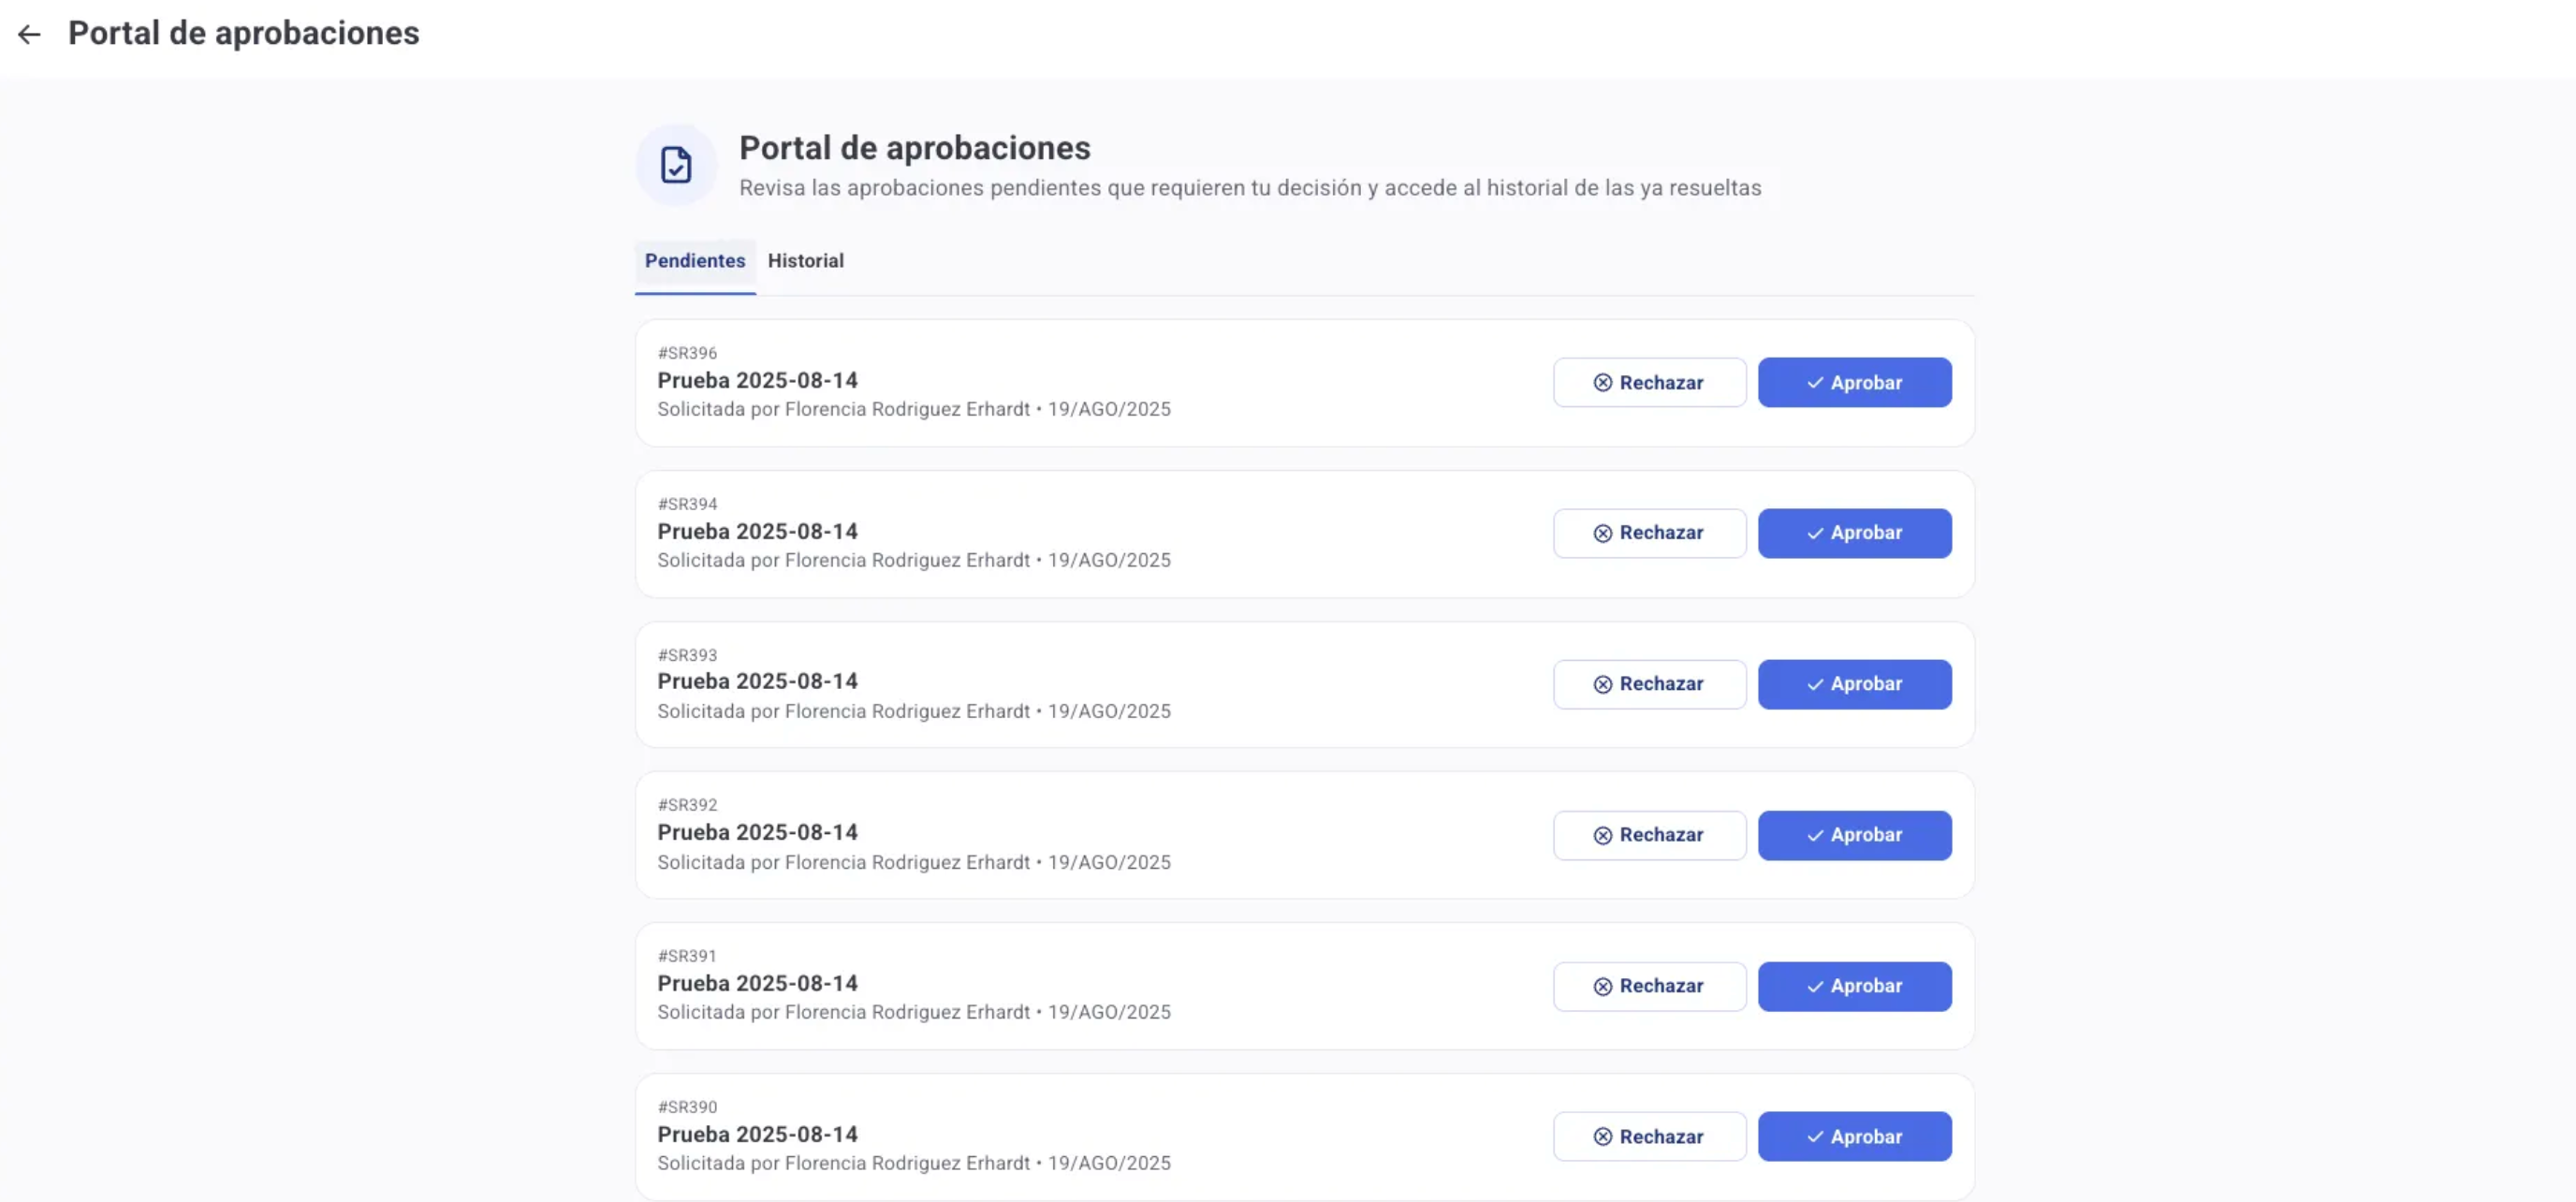Approve request #SR392
Image resolution: width=2576 pixels, height=1202 pixels.
tap(1854, 835)
